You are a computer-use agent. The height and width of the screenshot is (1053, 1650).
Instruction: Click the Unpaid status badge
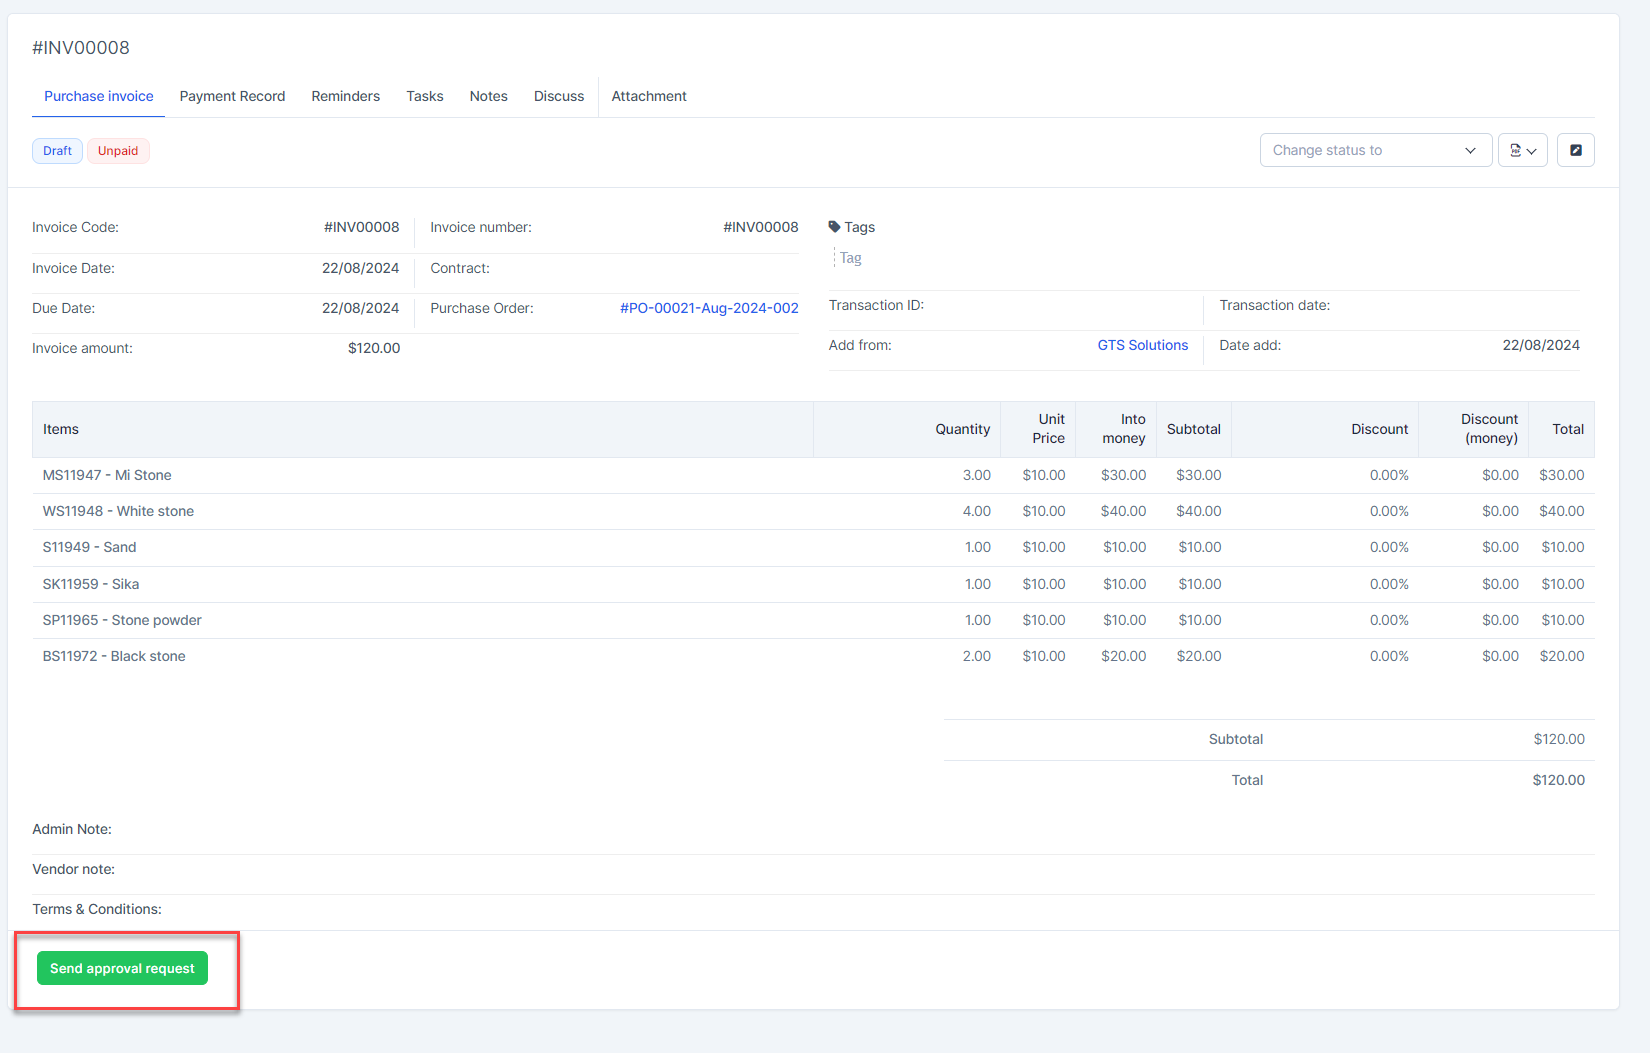coord(118,151)
